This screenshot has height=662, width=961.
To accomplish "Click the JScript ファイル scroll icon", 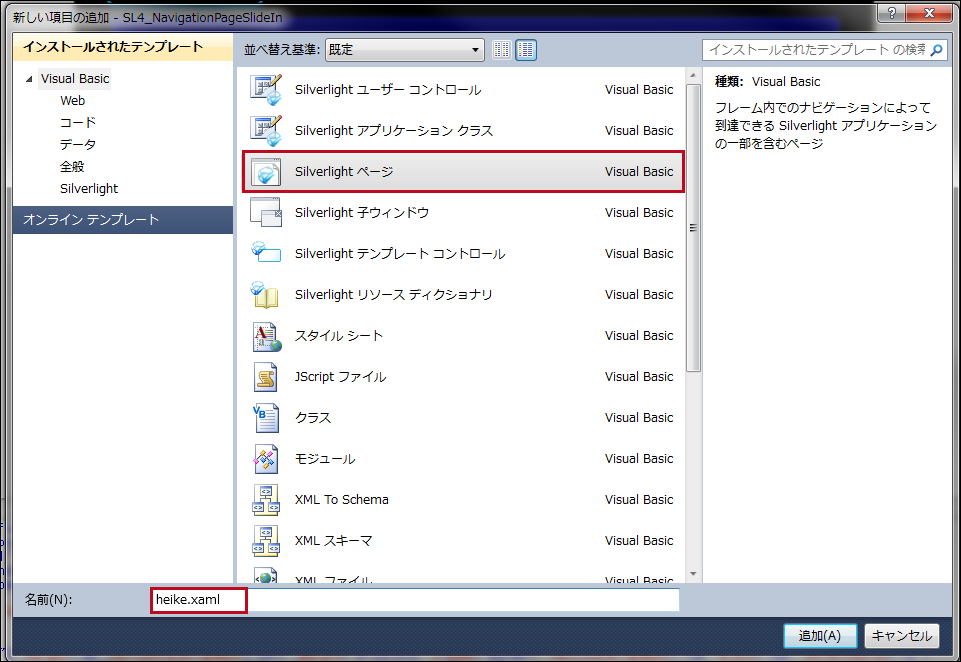I will tap(266, 377).
